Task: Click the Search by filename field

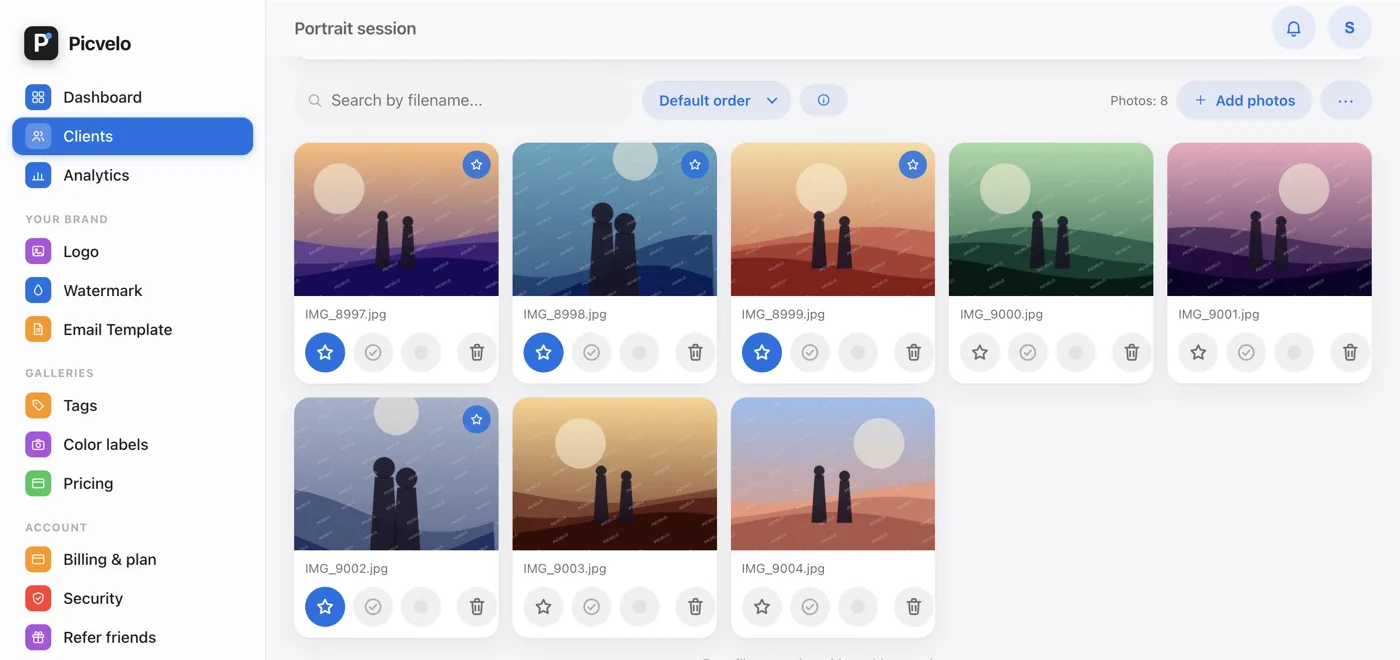Action: point(464,100)
